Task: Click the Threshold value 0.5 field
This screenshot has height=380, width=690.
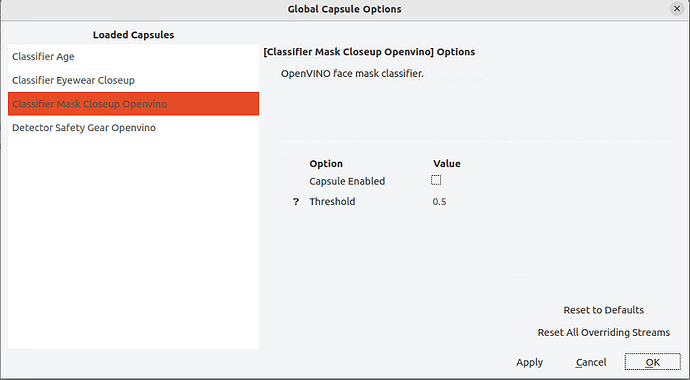Action: tap(439, 202)
